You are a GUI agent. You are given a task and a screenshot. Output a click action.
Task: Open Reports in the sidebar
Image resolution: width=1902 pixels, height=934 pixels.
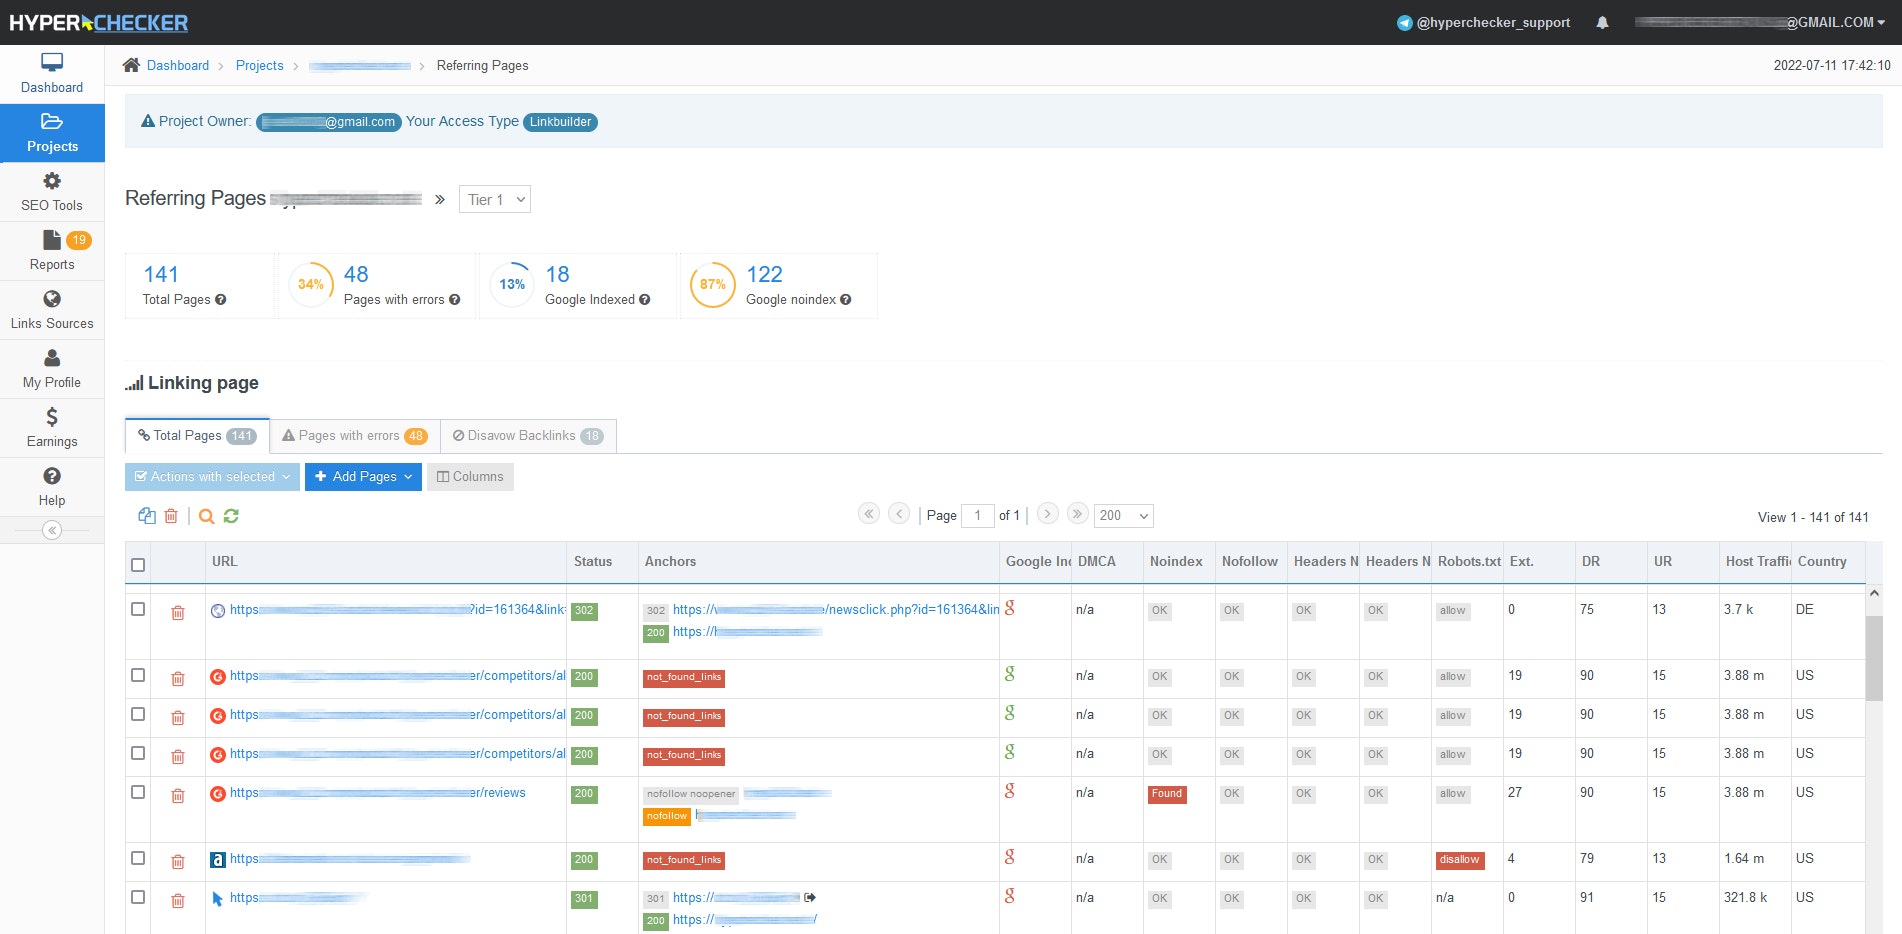[52, 251]
